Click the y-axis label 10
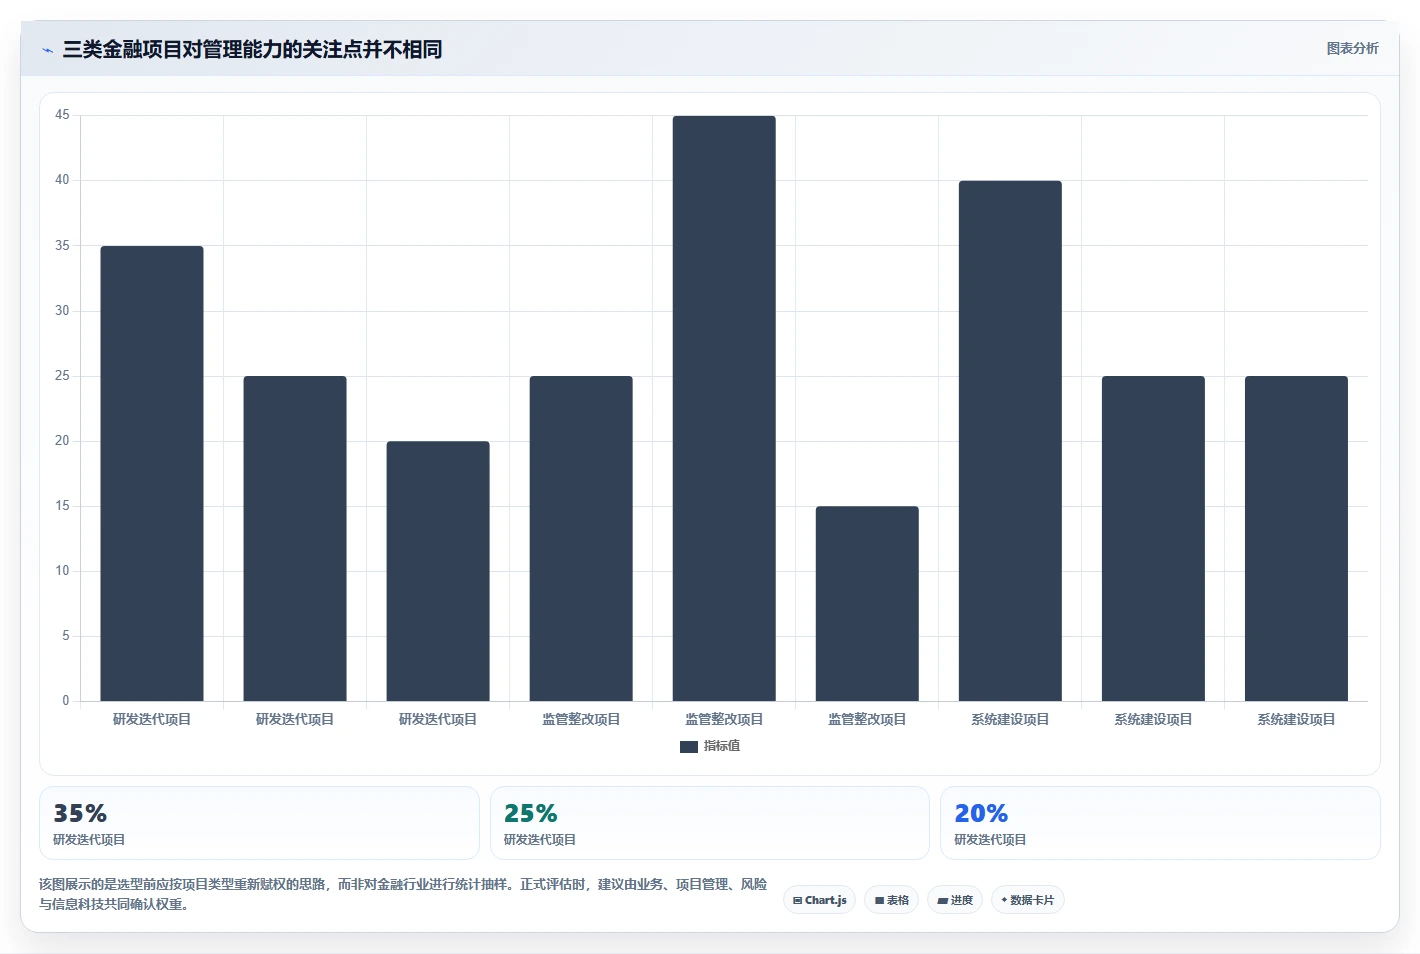 click(62, 570)
